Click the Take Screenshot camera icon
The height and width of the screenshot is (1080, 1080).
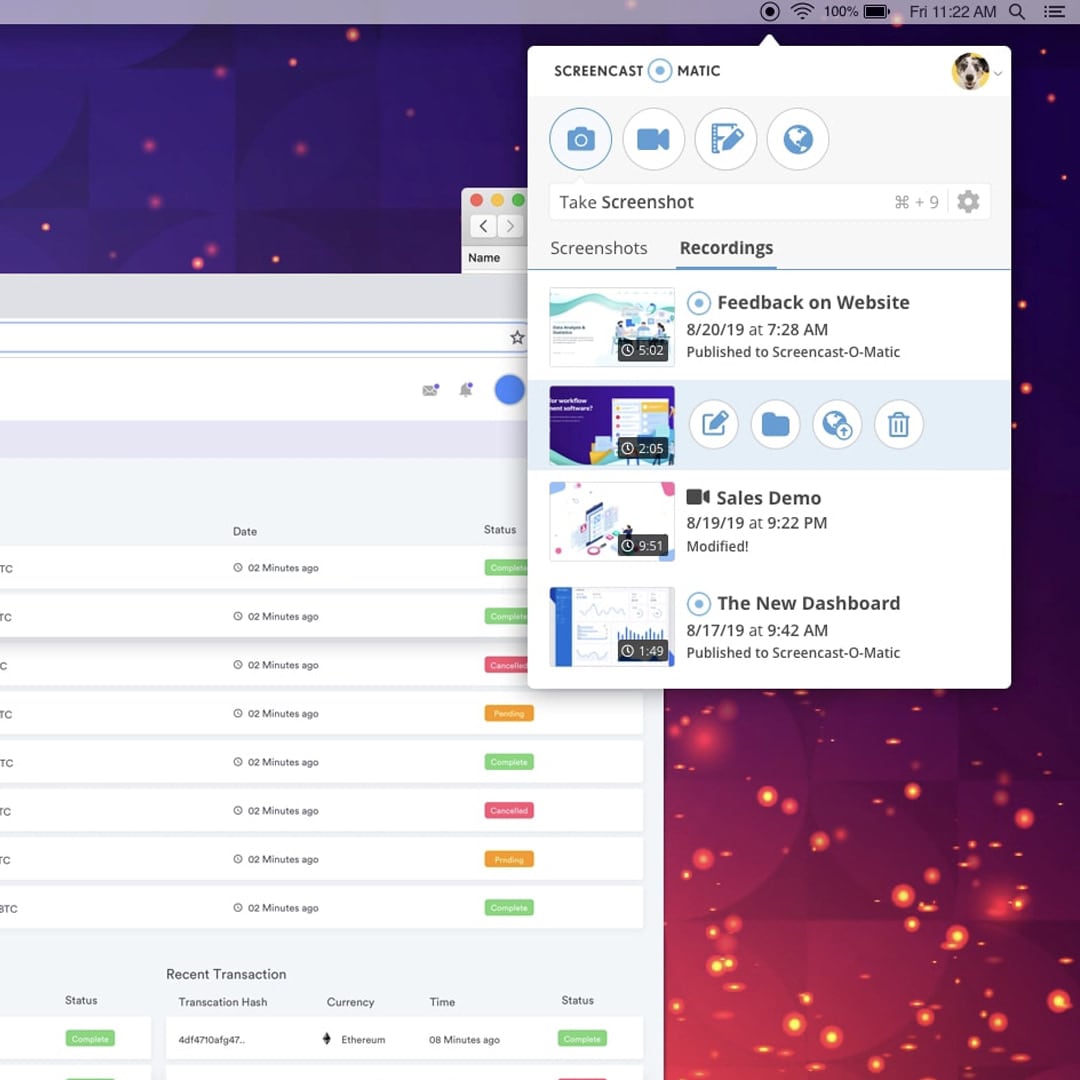[580, 139]
